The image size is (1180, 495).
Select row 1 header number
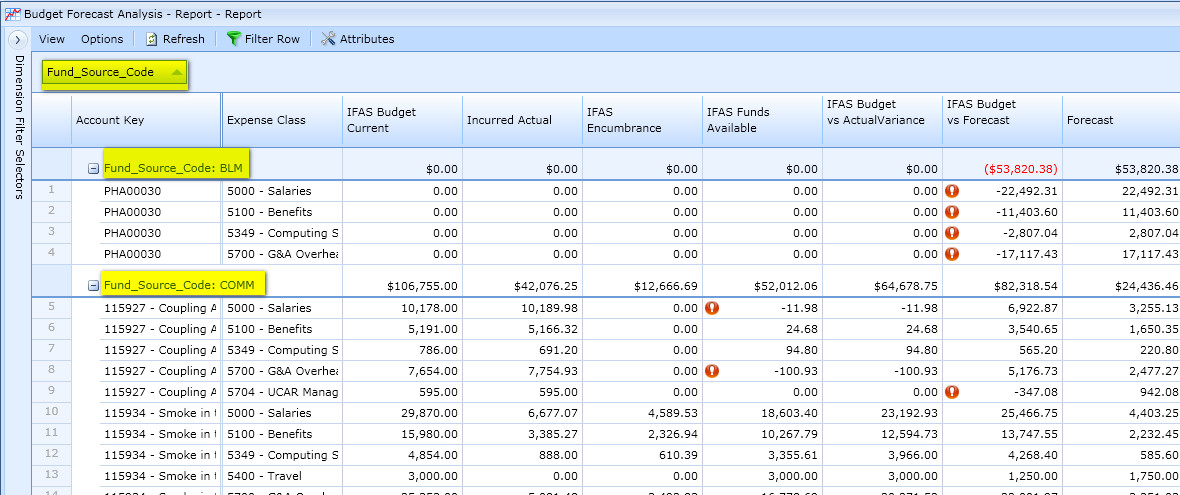coord(52,190)
